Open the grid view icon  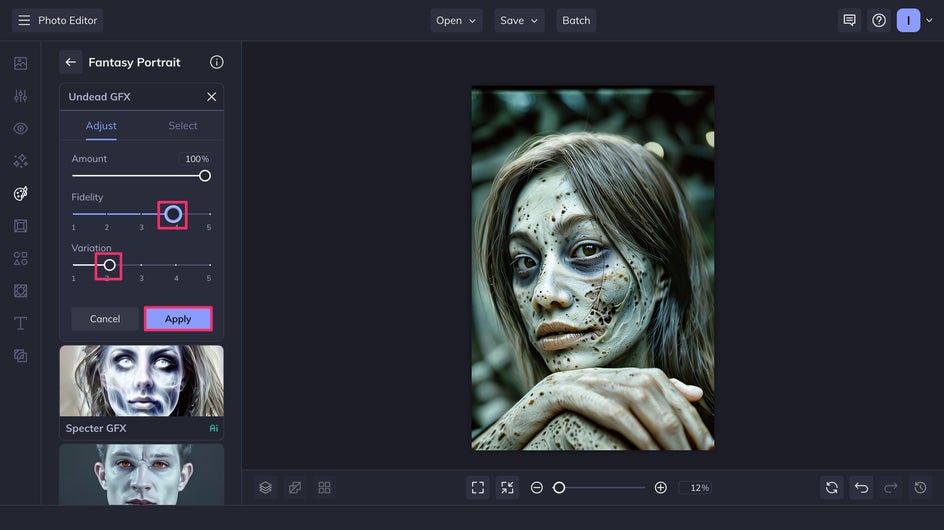[x=324, y=487]
